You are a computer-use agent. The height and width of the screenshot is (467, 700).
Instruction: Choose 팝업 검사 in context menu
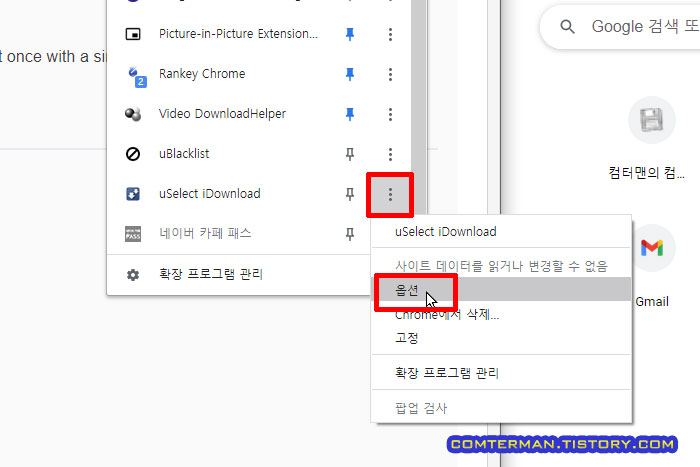(501, 408)
